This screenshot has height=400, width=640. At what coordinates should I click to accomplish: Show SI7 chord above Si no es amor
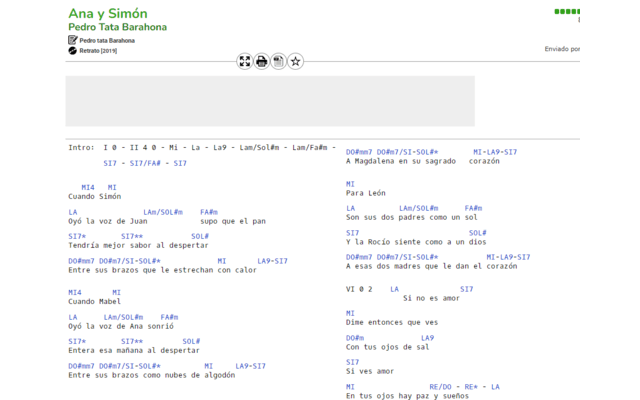click(x=467, y=289)
